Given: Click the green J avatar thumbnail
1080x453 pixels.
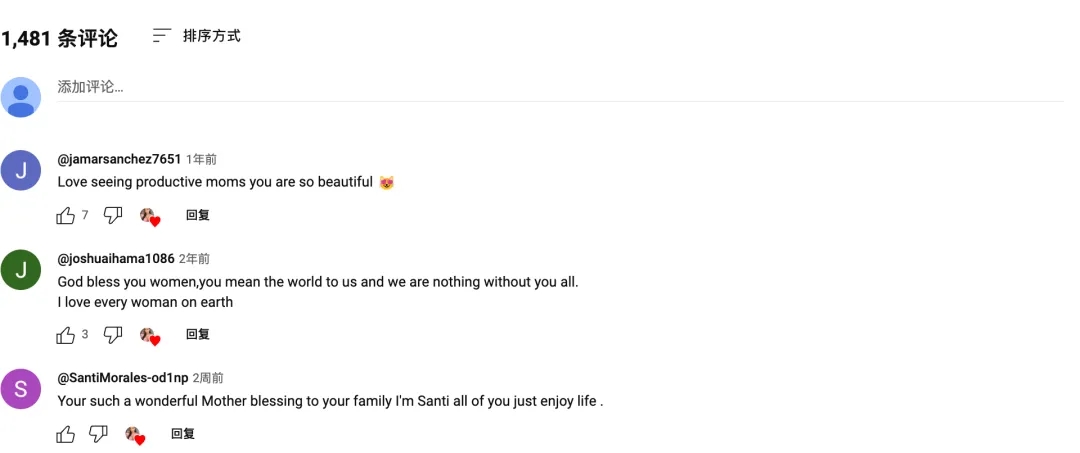Looking at the screenshot, I should point(21,270).
